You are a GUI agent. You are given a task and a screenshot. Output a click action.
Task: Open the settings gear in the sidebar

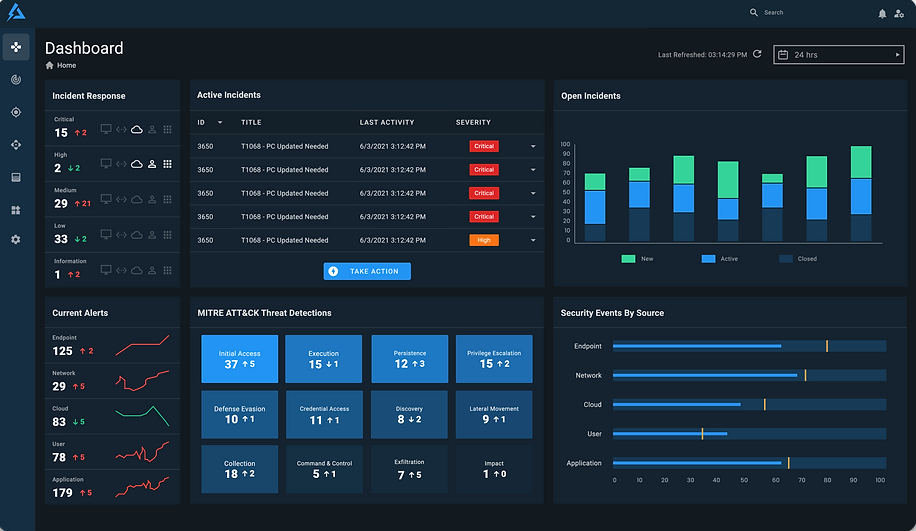tap(16, 240)
